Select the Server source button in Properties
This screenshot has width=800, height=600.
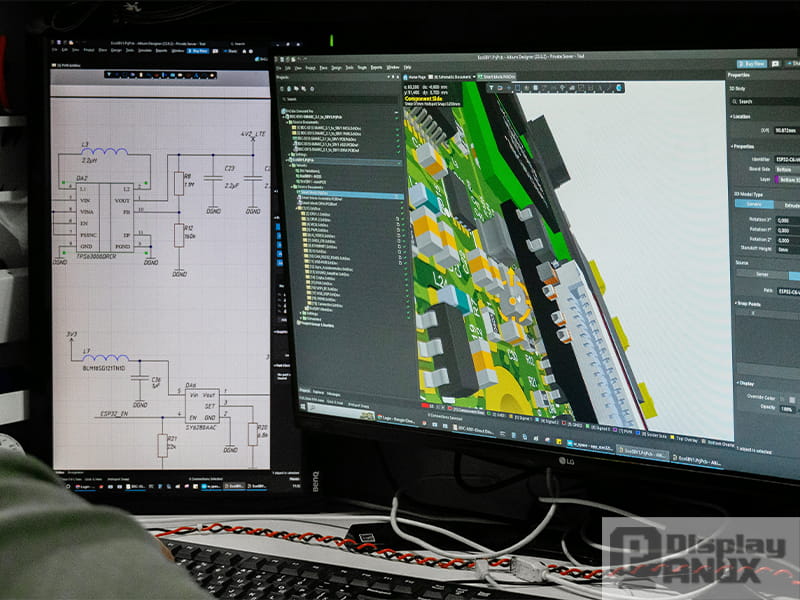762,274
